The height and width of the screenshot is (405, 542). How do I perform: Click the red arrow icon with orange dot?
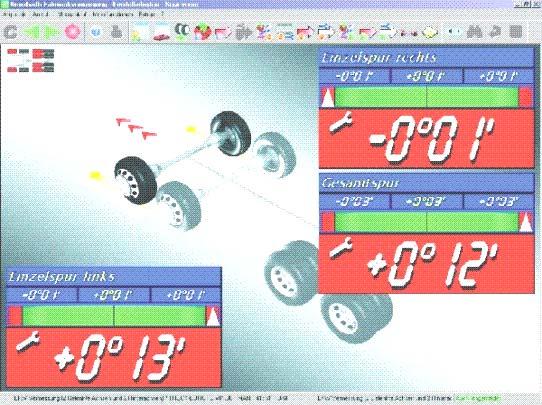(x=306, y=32)
